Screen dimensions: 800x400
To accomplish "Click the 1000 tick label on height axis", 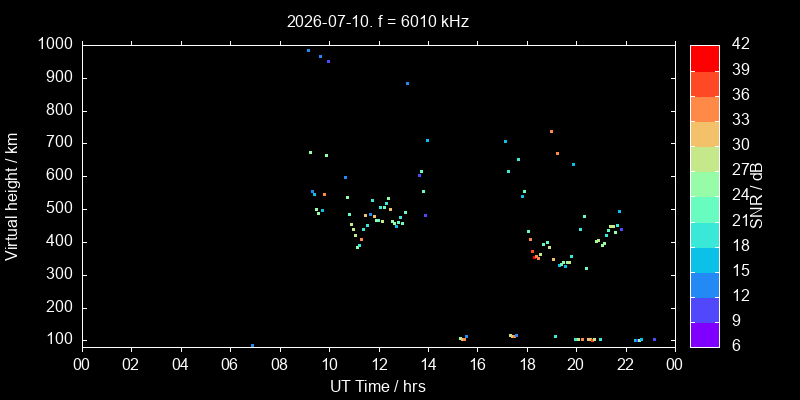I will point(58,44).
